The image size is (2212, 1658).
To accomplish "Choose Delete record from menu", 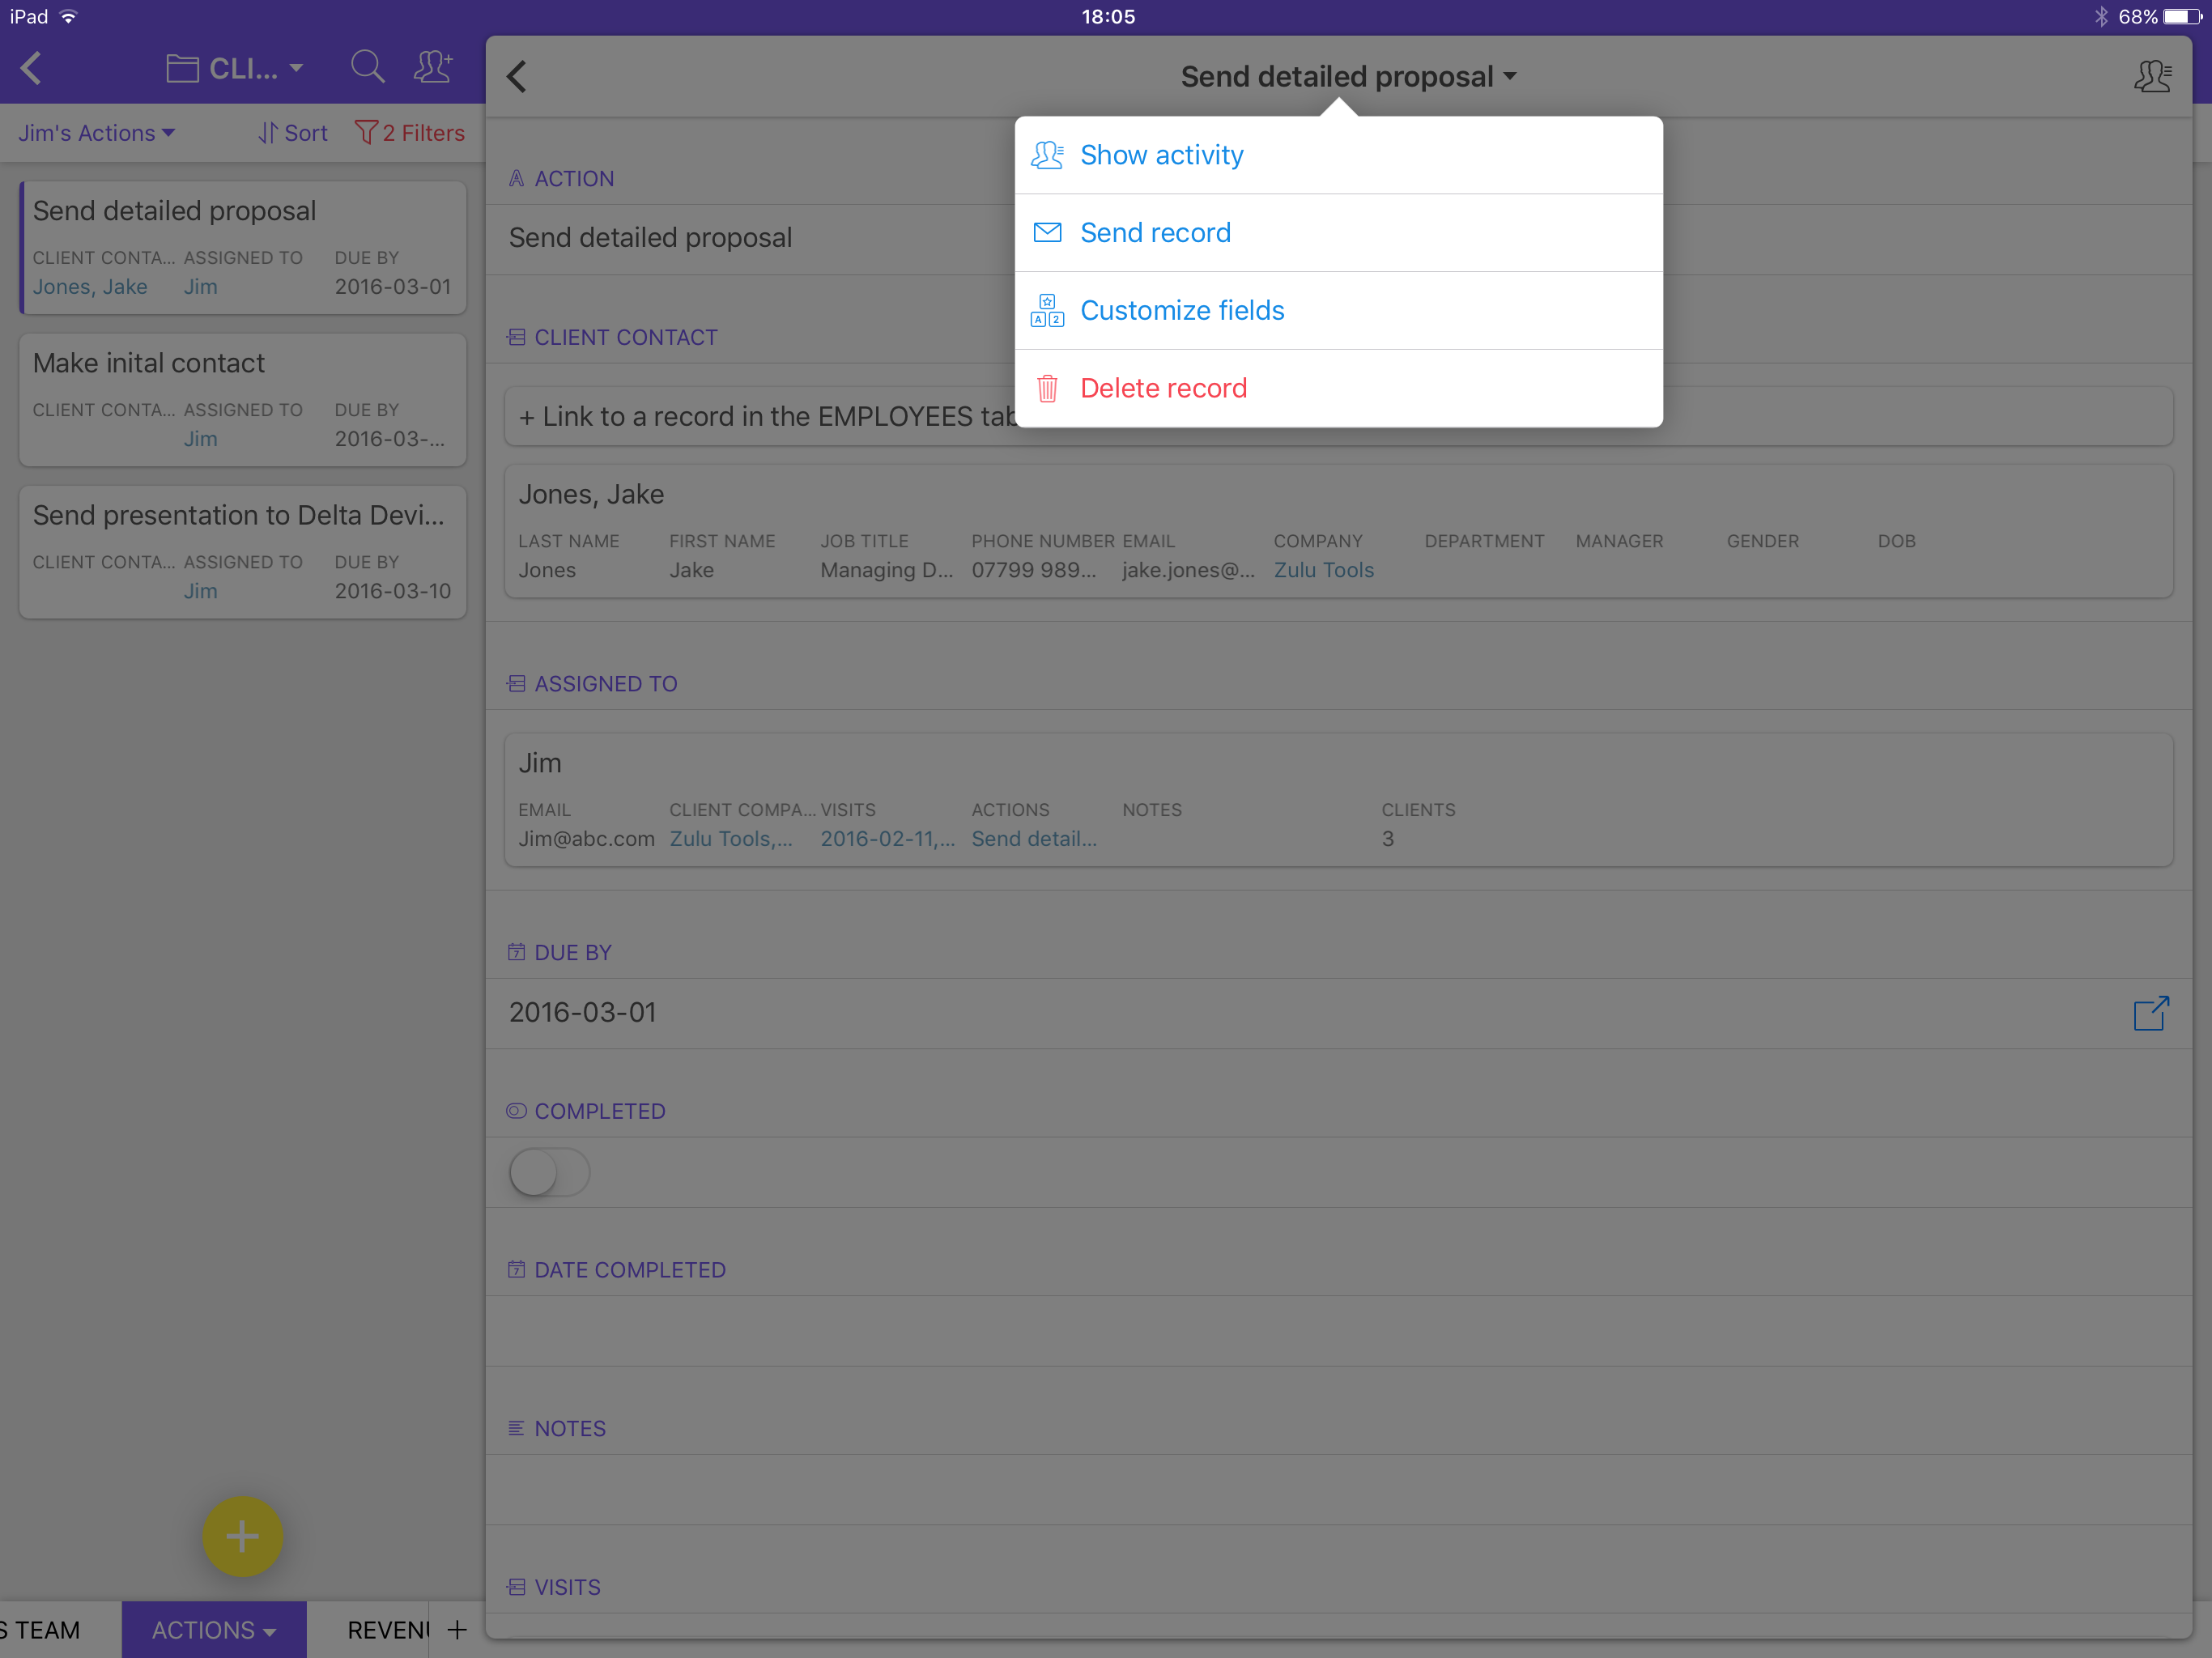I will tap(1163, 388).
